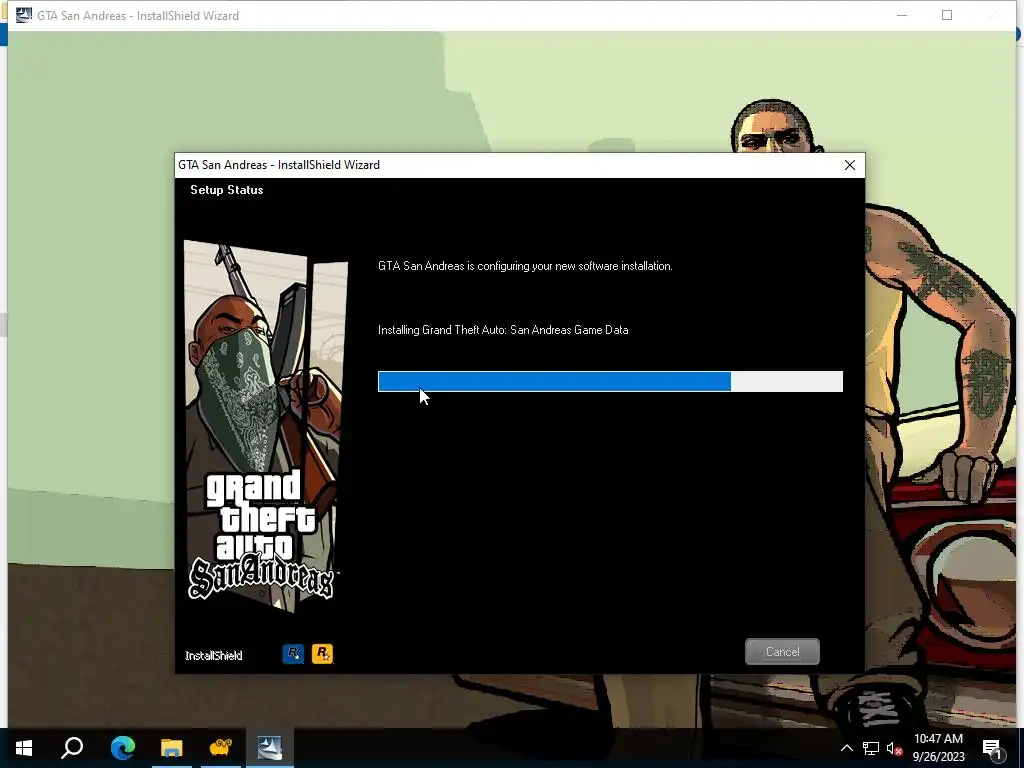Click the Grand Theft Auto cover art
This screenshot has height=768, width=1024.
265,426
